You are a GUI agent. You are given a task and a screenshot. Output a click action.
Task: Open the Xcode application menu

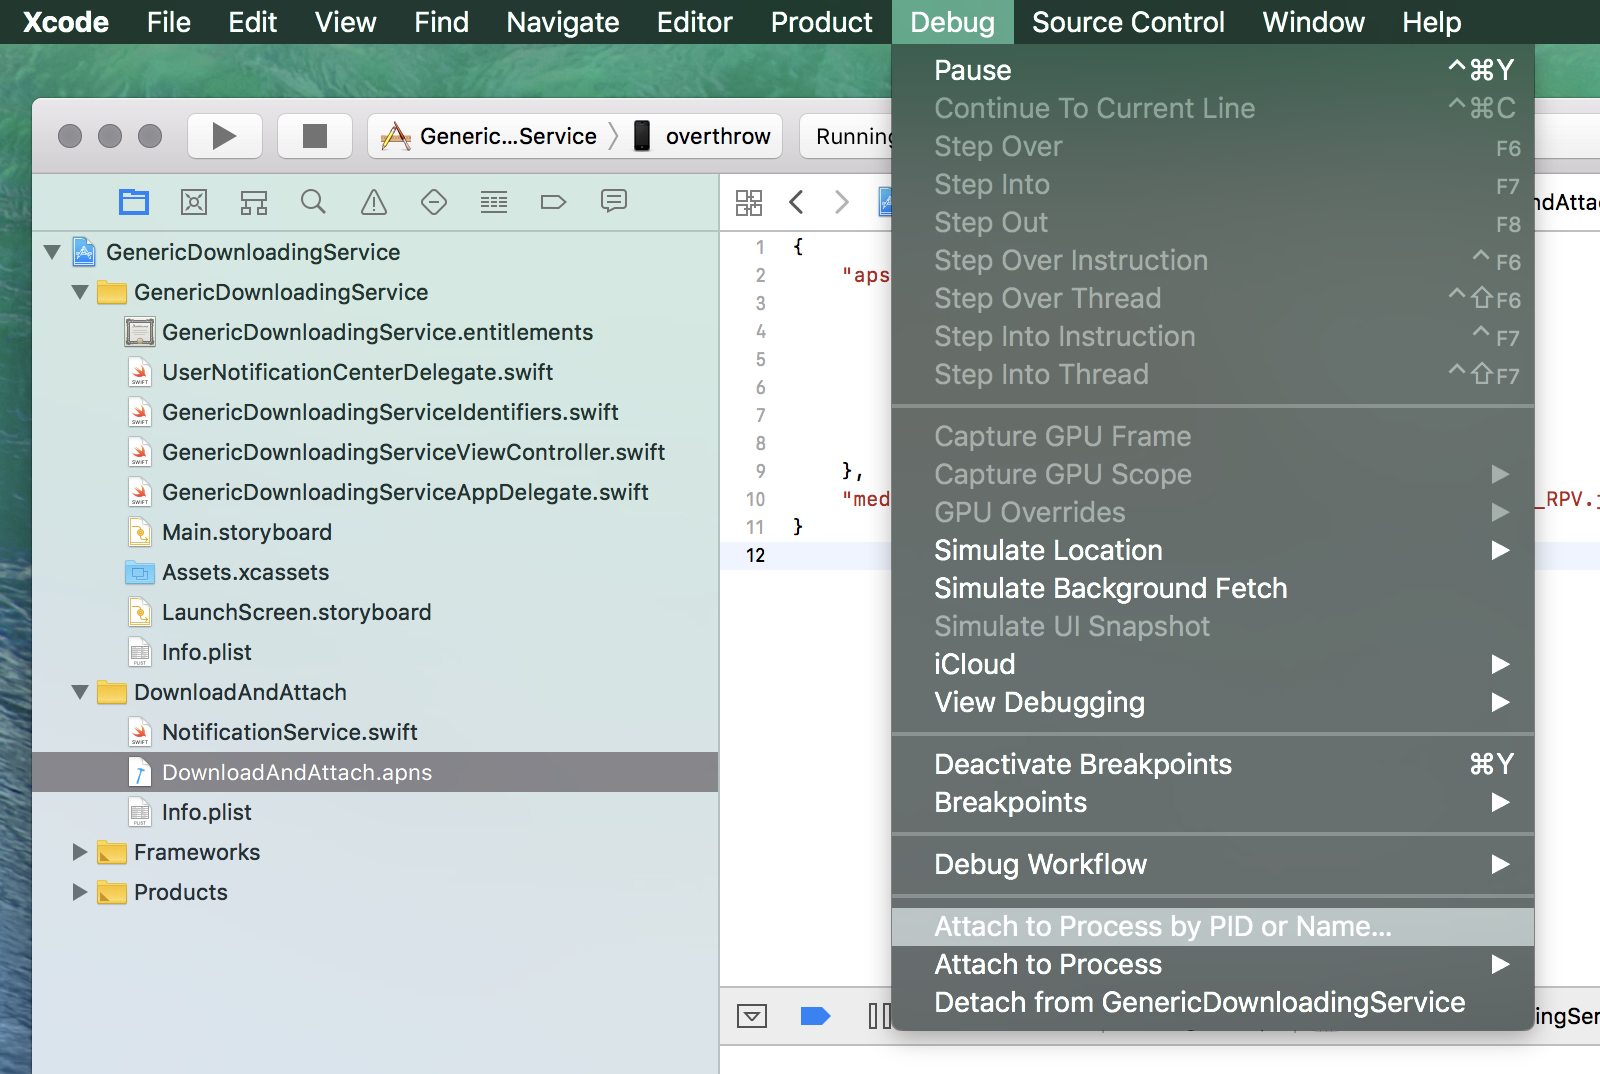66,22
